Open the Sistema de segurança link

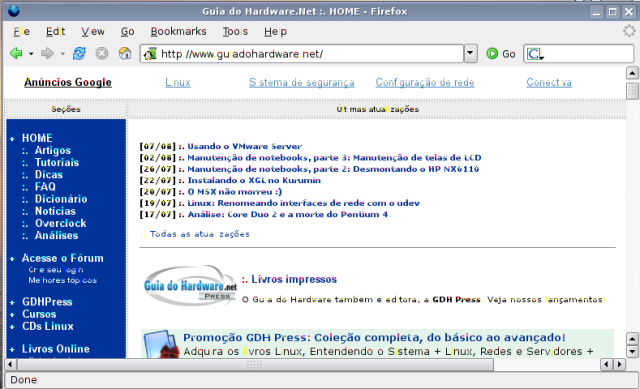point(302,82)
